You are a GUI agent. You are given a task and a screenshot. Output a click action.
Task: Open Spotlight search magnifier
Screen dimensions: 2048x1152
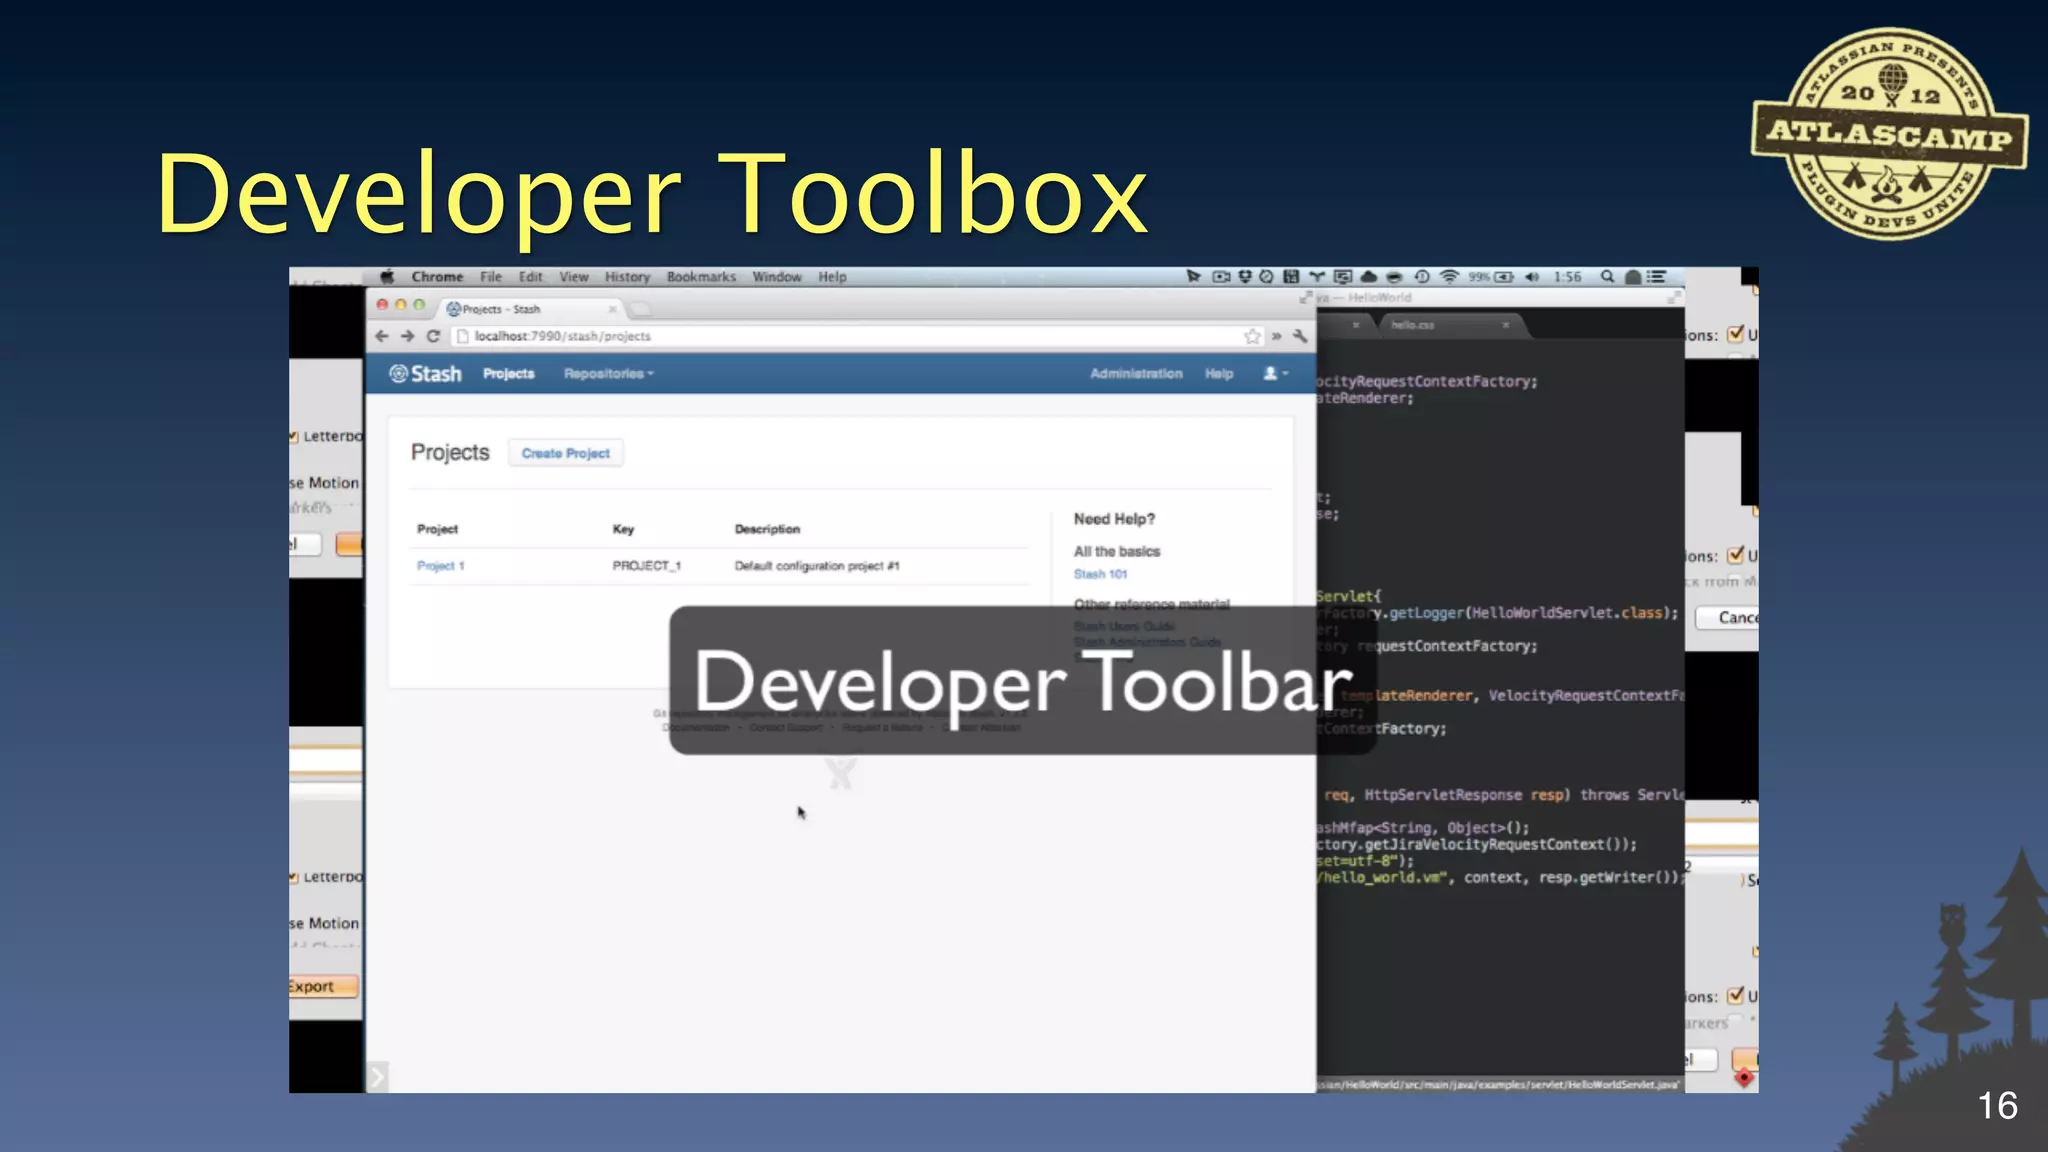coord(1607,277)
